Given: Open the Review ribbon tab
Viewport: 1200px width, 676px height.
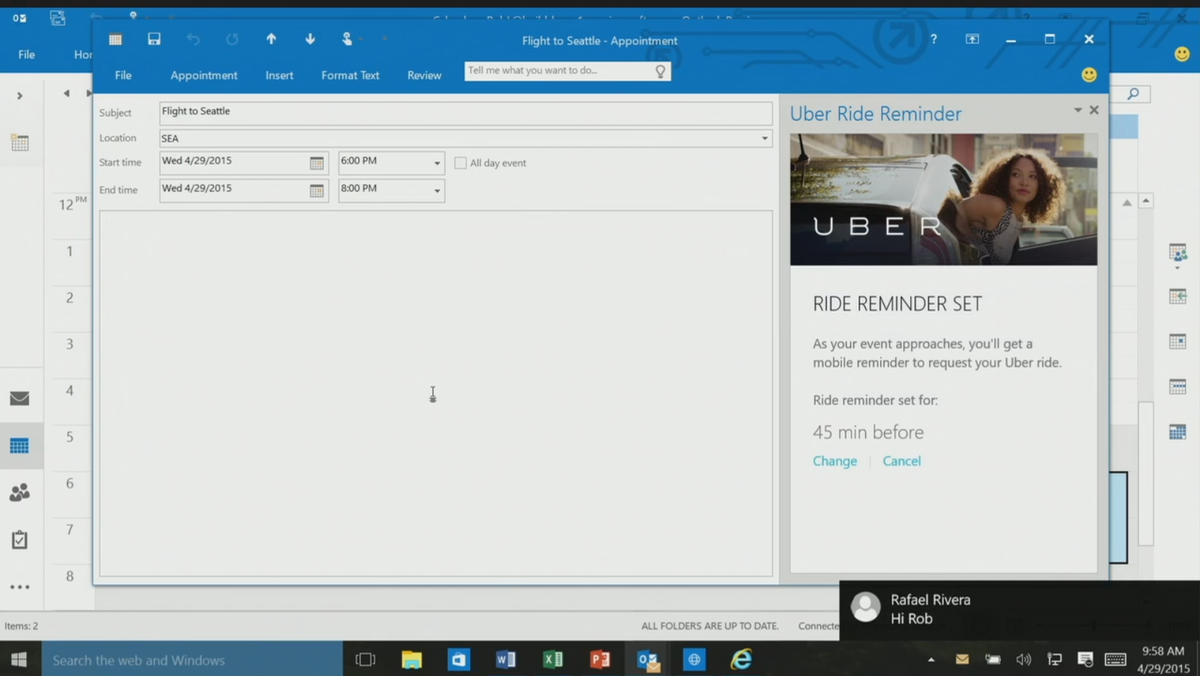Looking at the screenshot, I should click(x=424, y=75).
